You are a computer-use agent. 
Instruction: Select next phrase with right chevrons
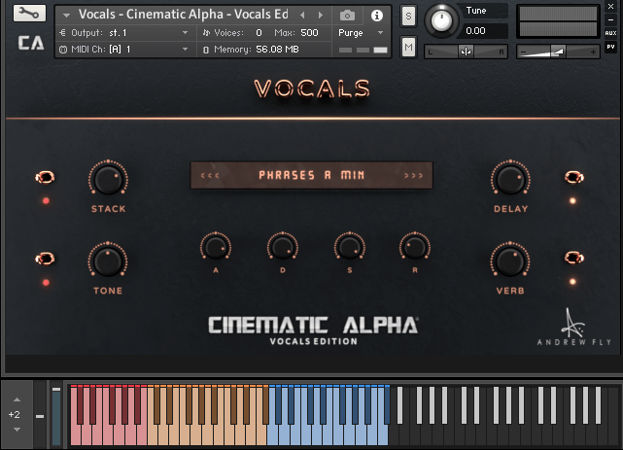coord(413,175)
